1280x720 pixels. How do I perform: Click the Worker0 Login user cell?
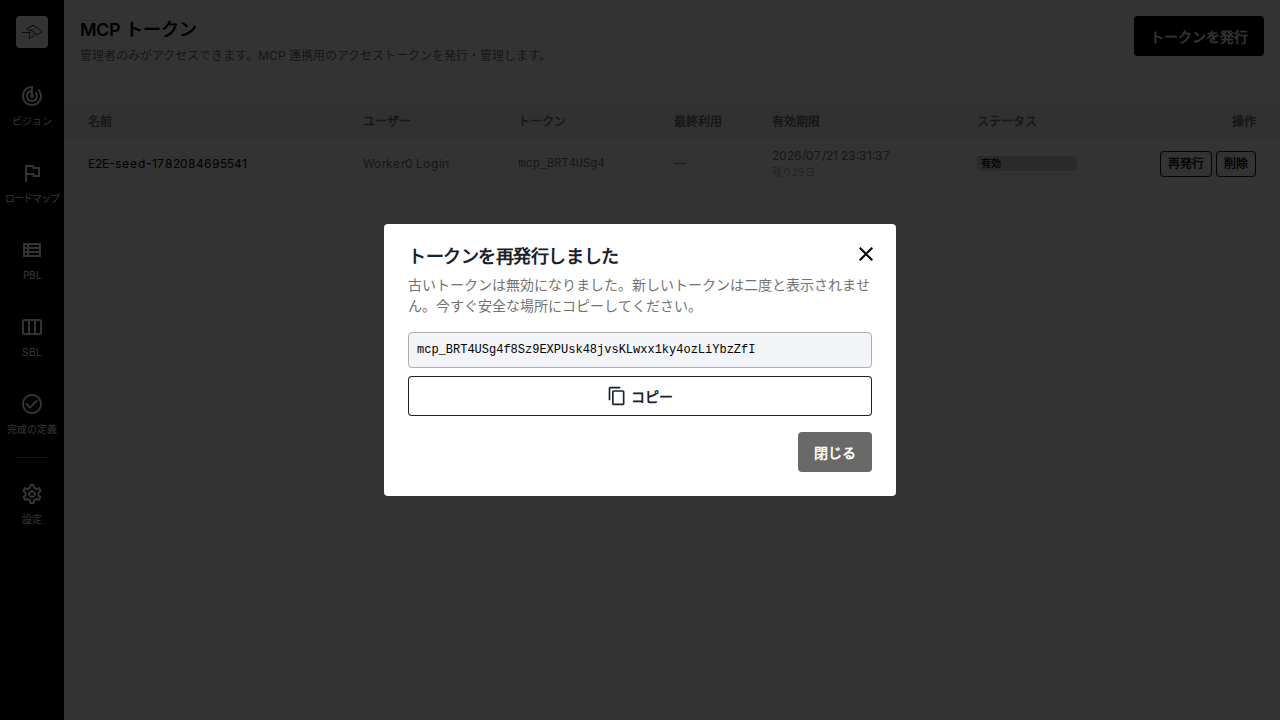pos(406,163)
